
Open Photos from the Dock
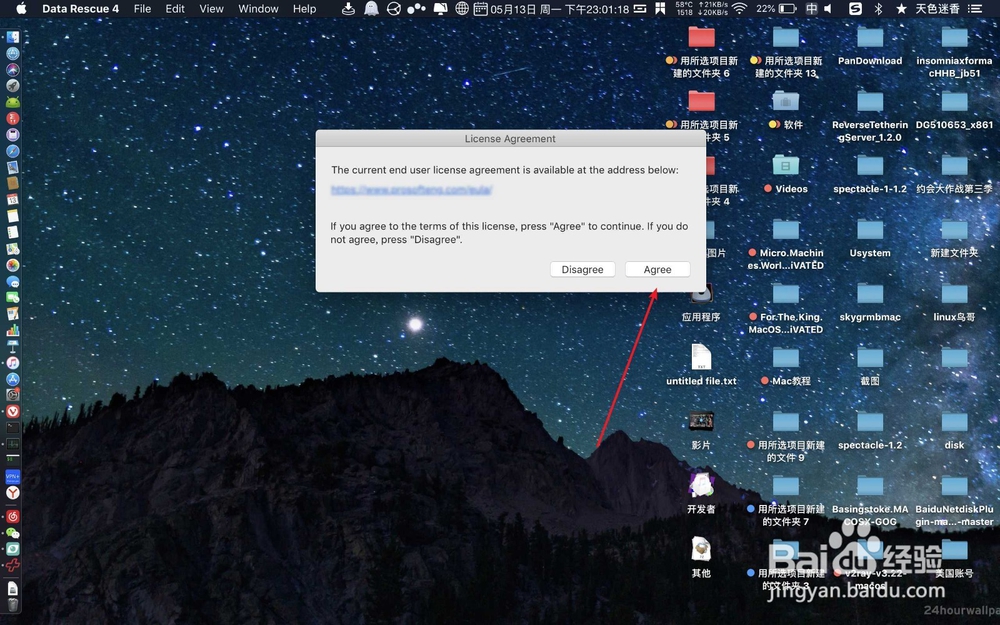pos(13,265)
